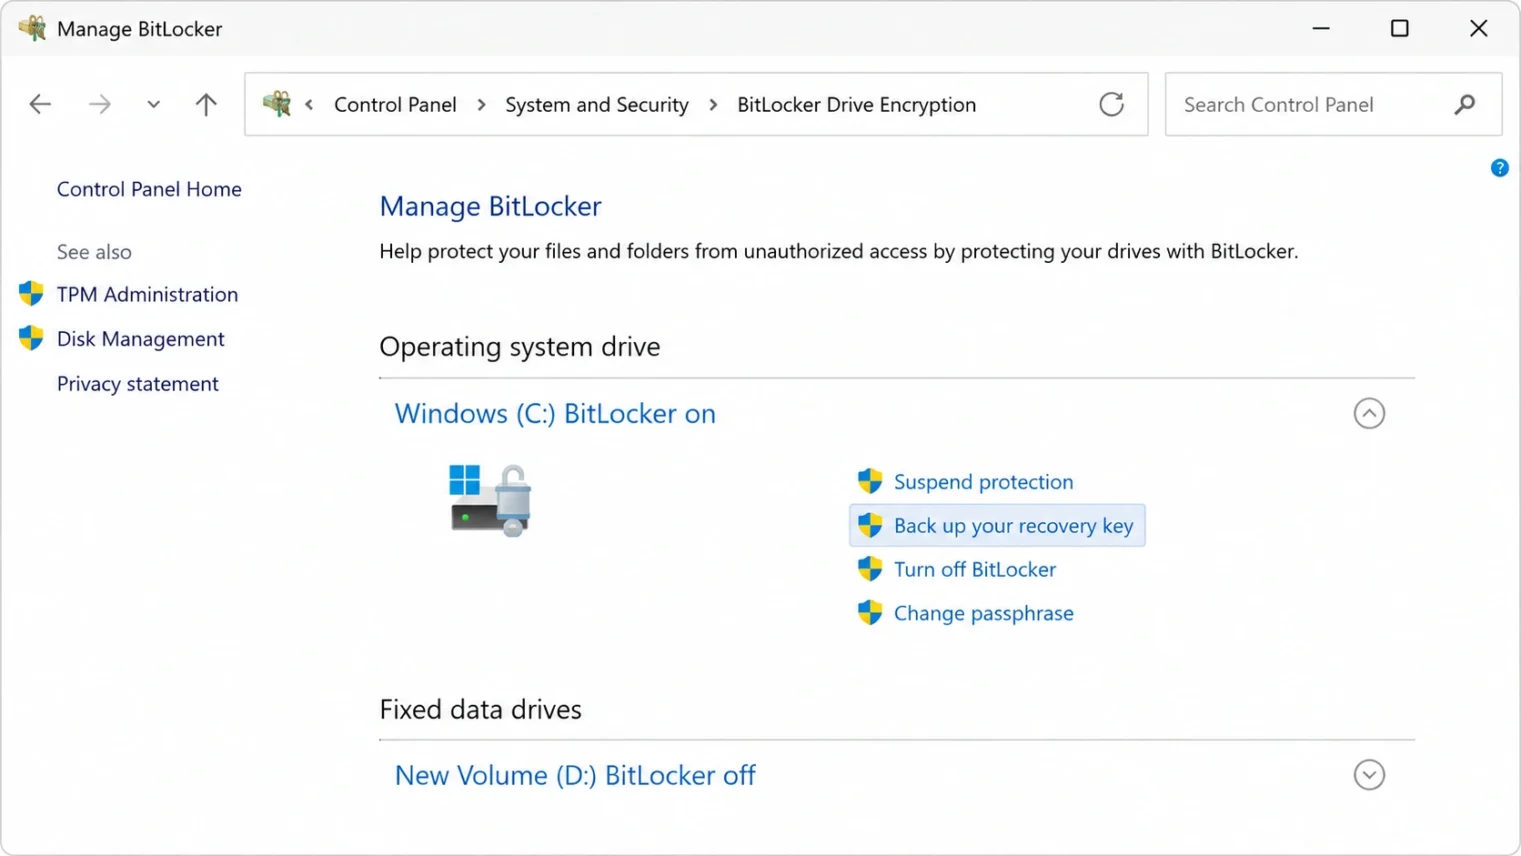Click the Operating system drive heading
Viewport: 1521px width, 856px height.
520,347
